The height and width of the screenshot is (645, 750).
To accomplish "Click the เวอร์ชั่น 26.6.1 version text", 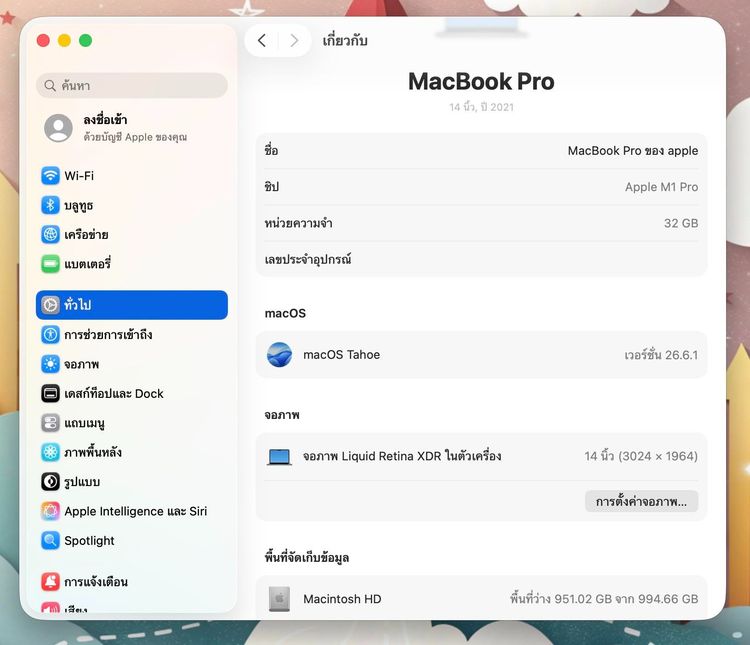I will point(661,355).
